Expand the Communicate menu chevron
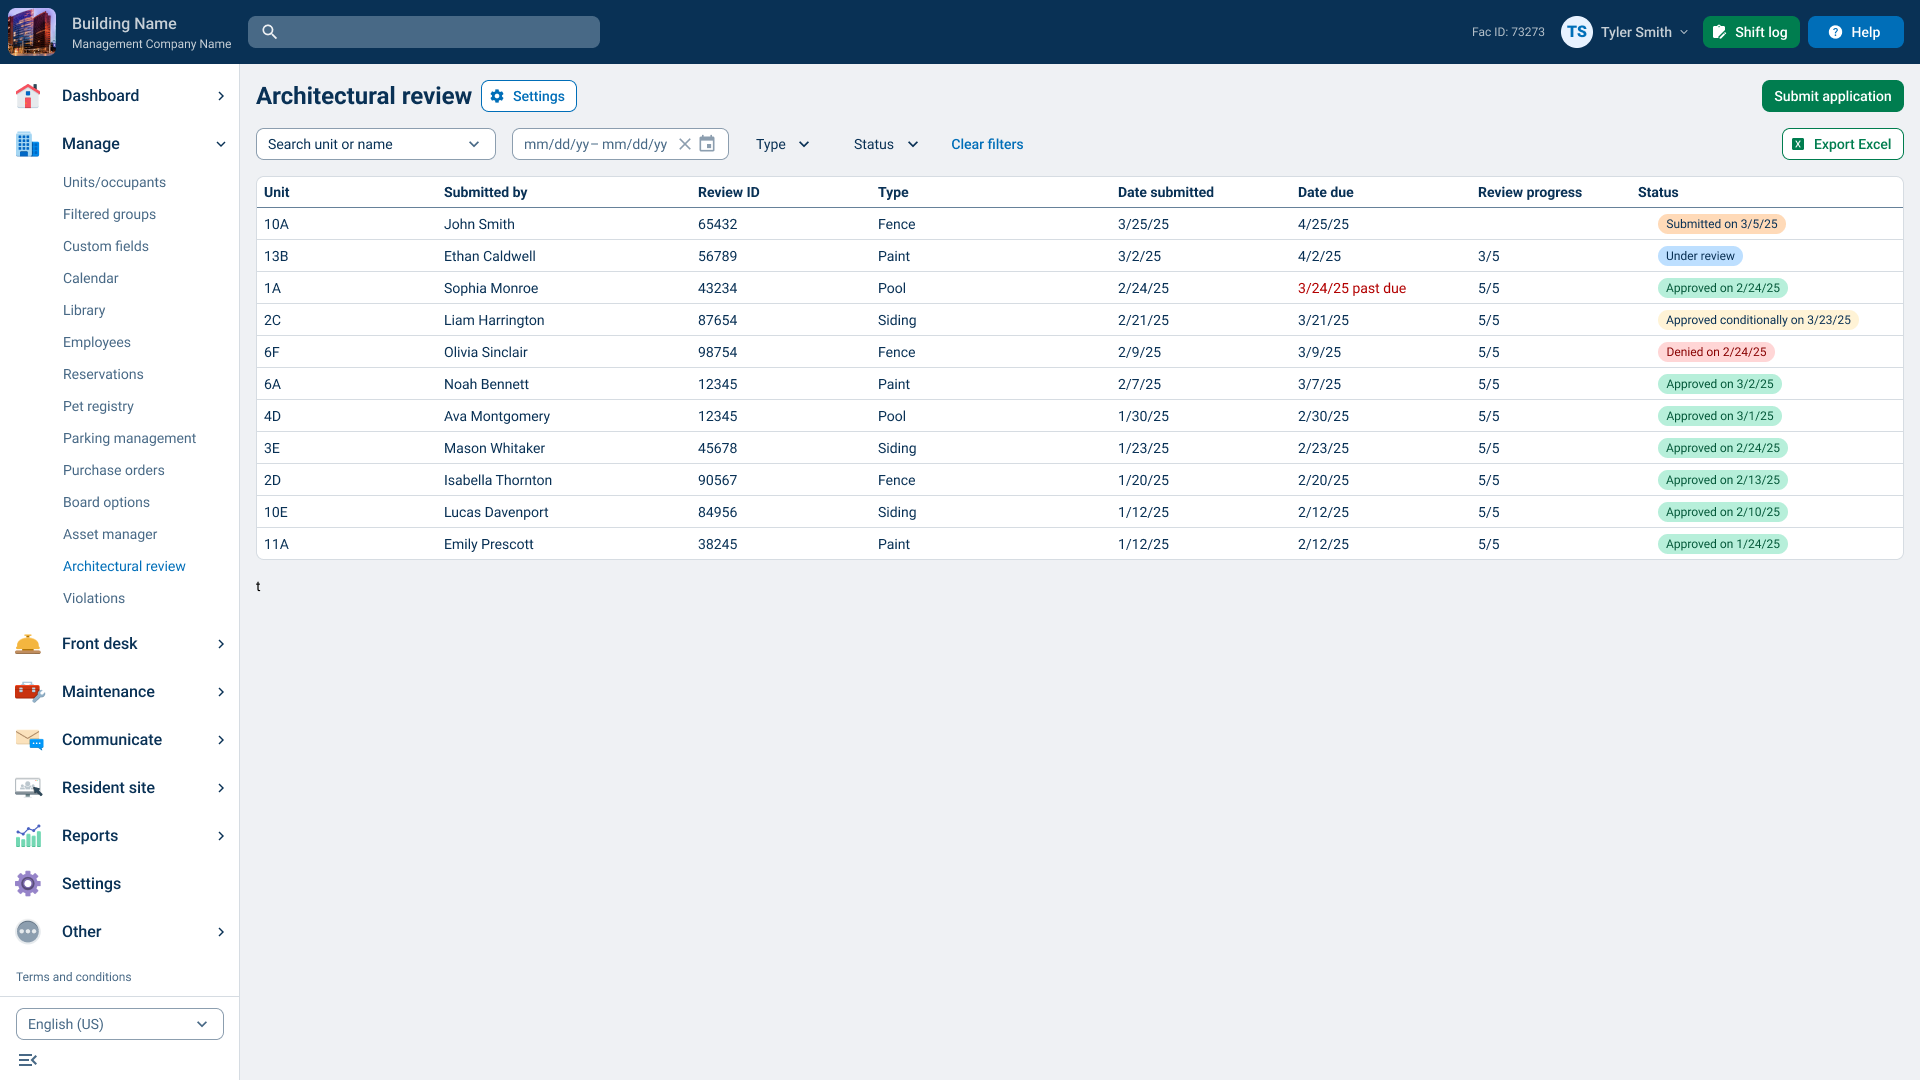The width and height of the screenshot is (1920, 1080). point(221,740)
